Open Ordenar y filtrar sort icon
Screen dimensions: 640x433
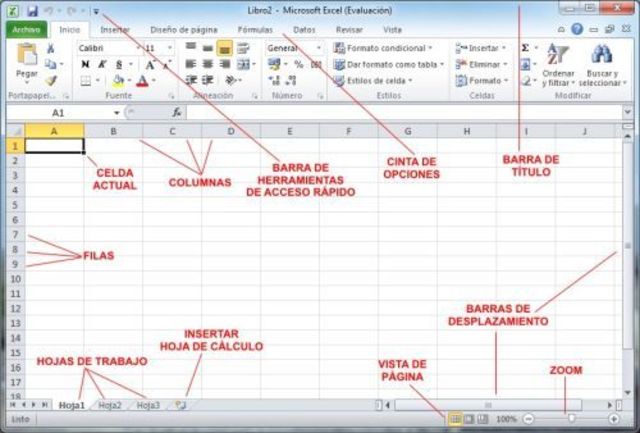[558, 54]
